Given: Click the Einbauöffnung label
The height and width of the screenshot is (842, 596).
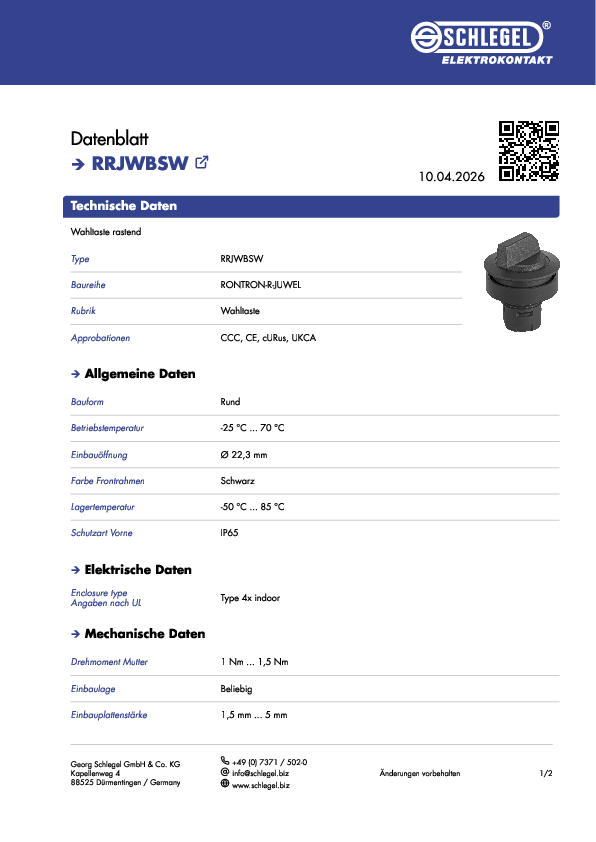Looking at the screenshot, I should point(99,455).
